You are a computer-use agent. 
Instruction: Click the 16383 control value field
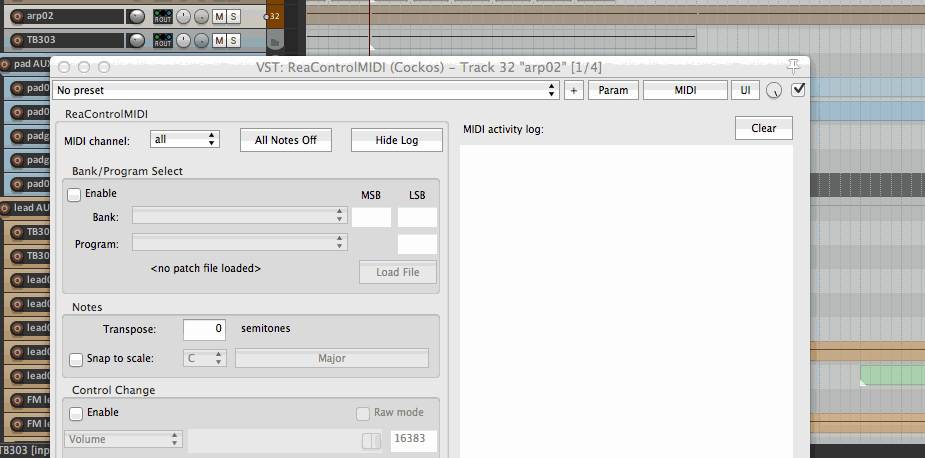click(x=414, y=440)
